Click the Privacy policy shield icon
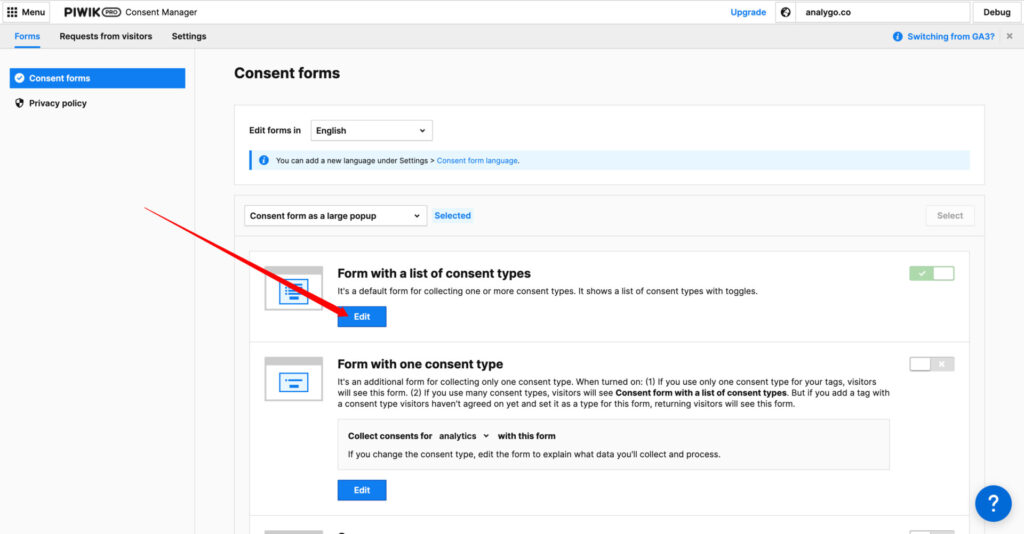1024x534 pixels. pos(20,103)
